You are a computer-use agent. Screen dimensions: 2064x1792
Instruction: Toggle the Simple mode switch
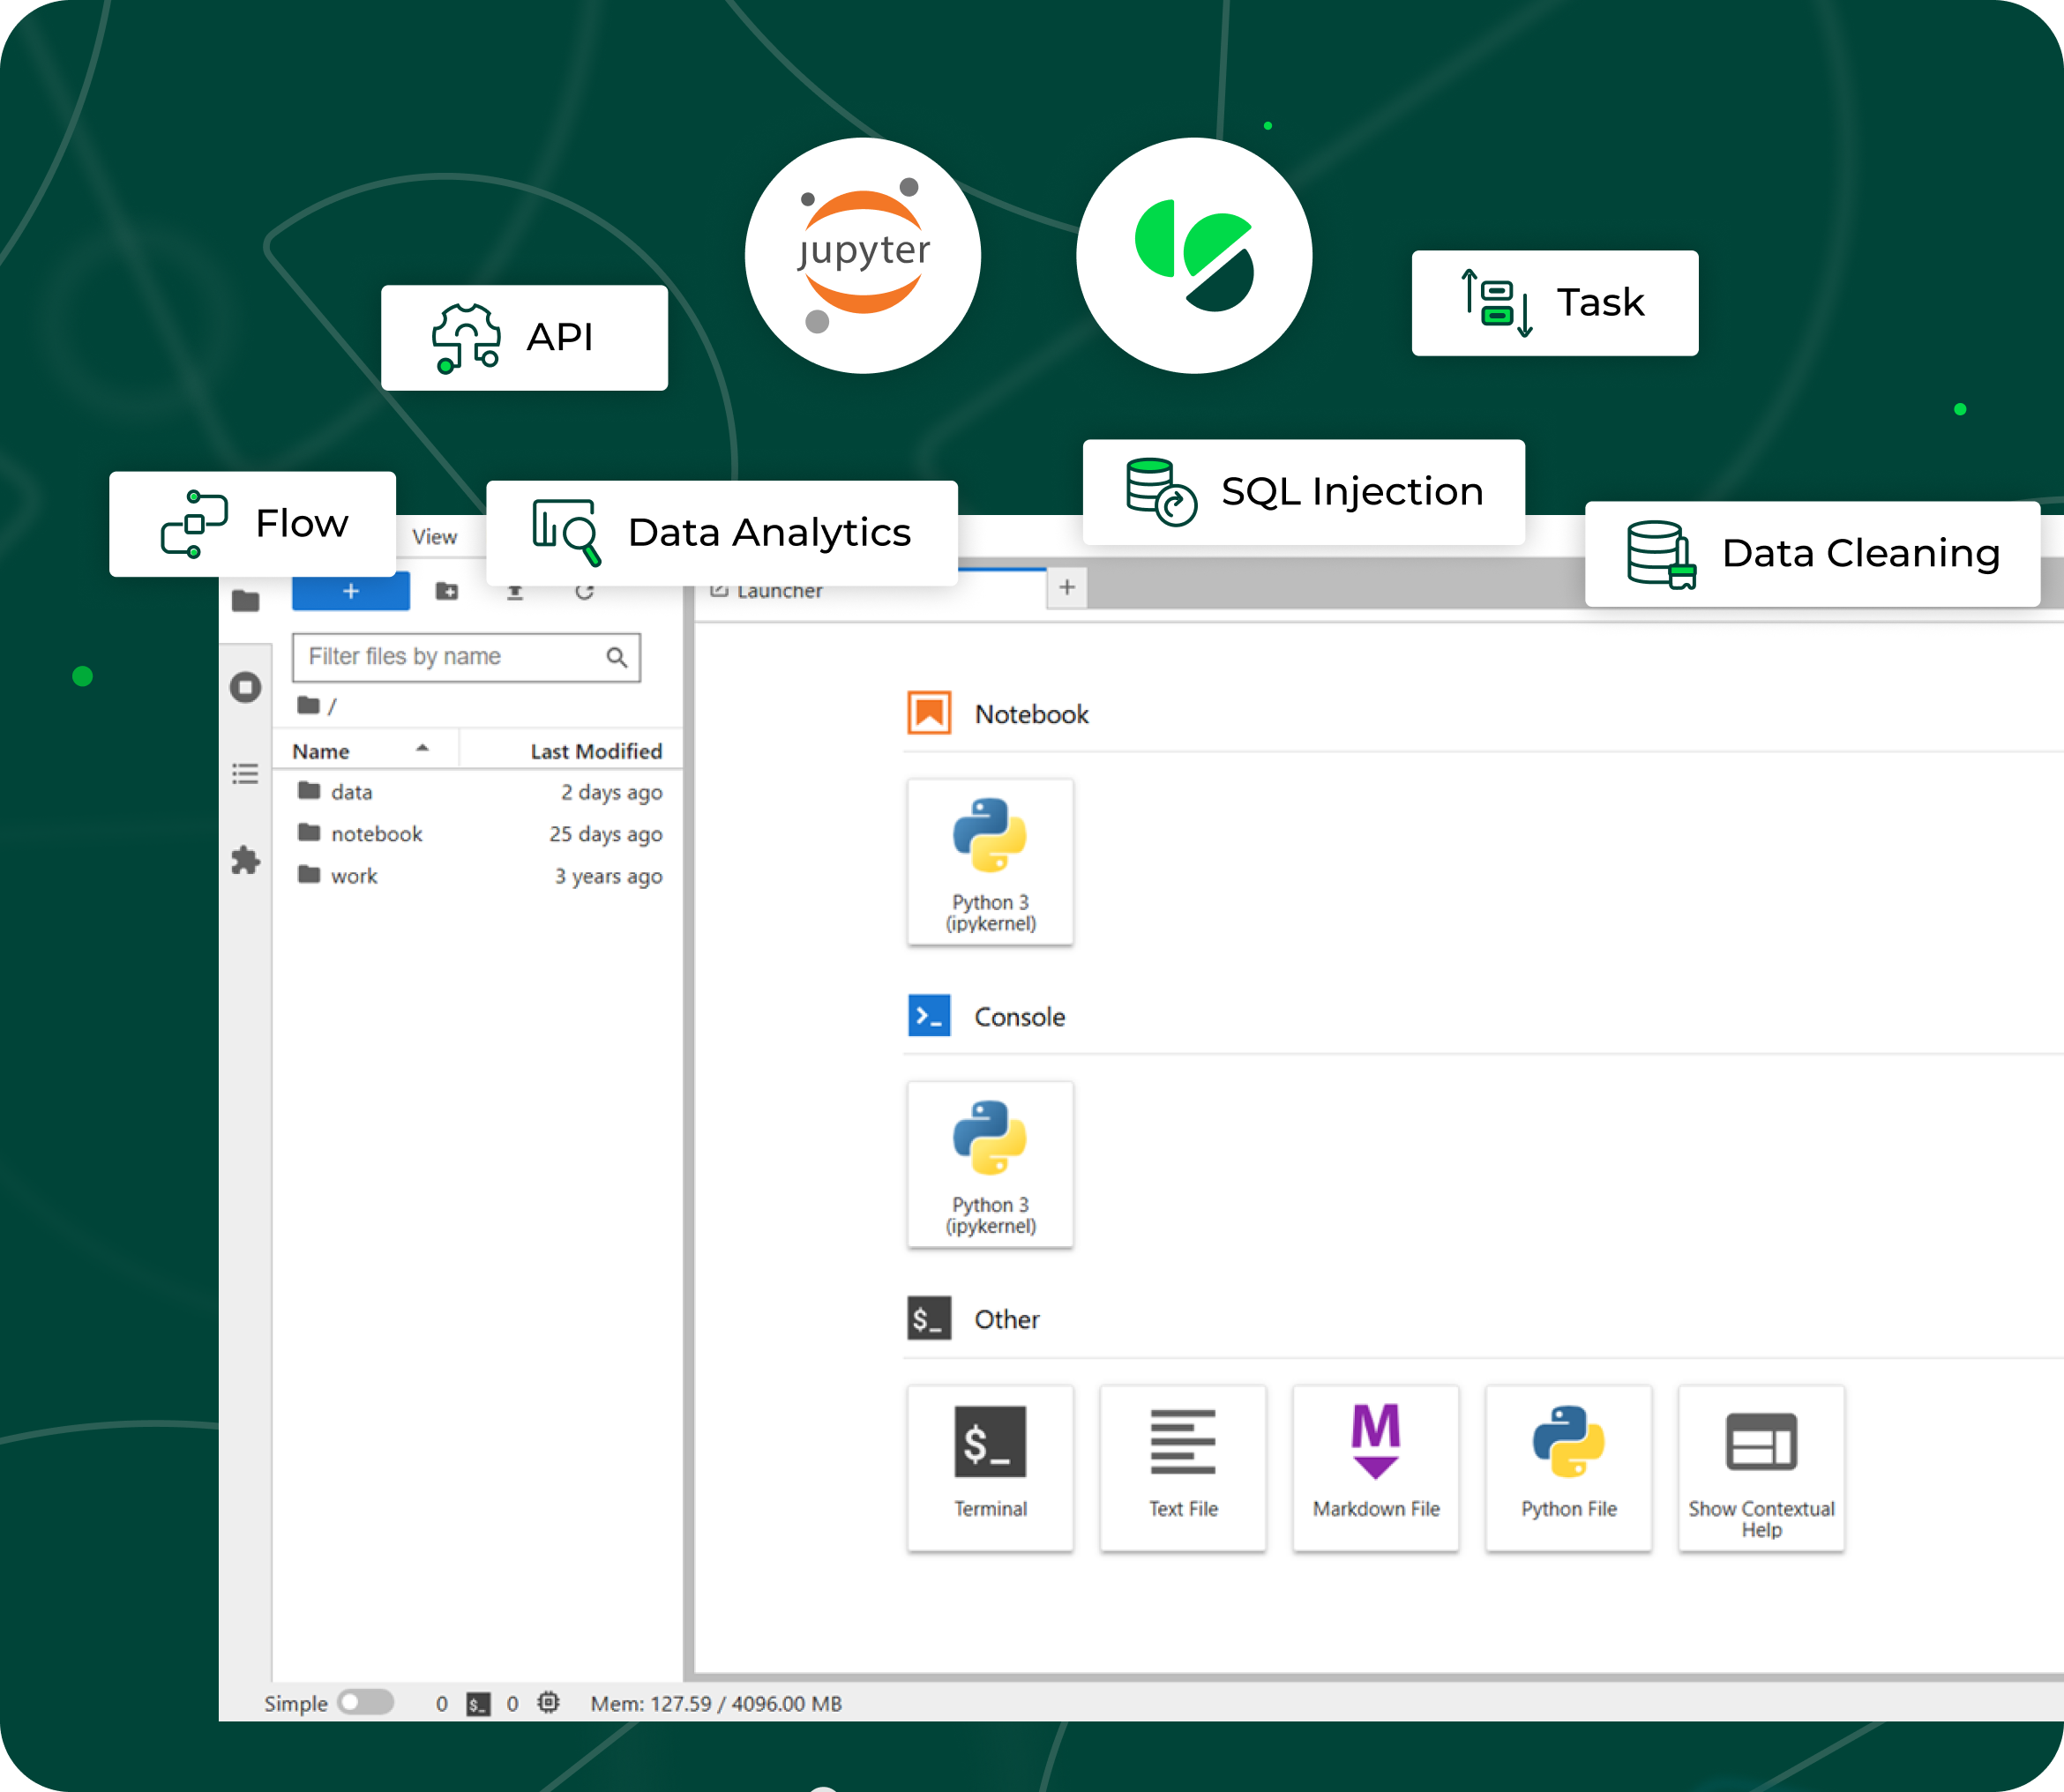(x=365, y=1702)
